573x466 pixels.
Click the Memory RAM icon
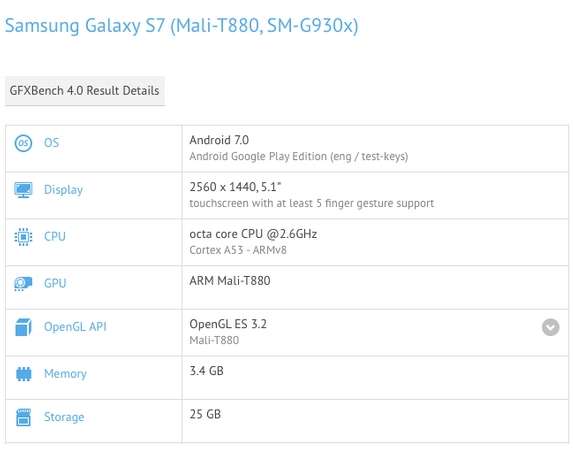[24, 374]
